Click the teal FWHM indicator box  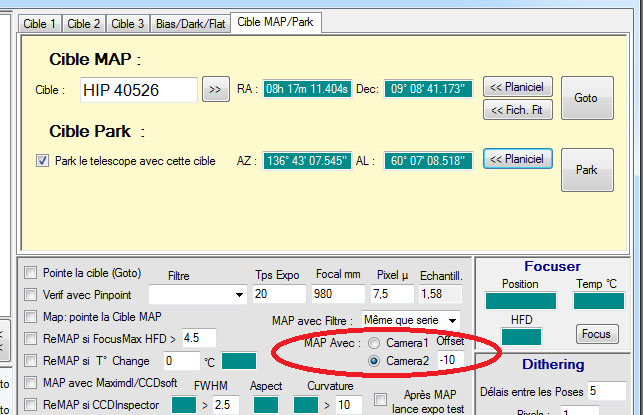pyautogui.click(x=184, y=405)
